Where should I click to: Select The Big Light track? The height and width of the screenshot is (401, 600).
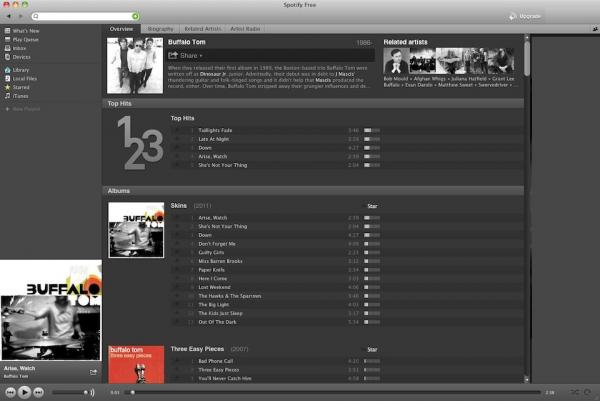coord(214,305)
